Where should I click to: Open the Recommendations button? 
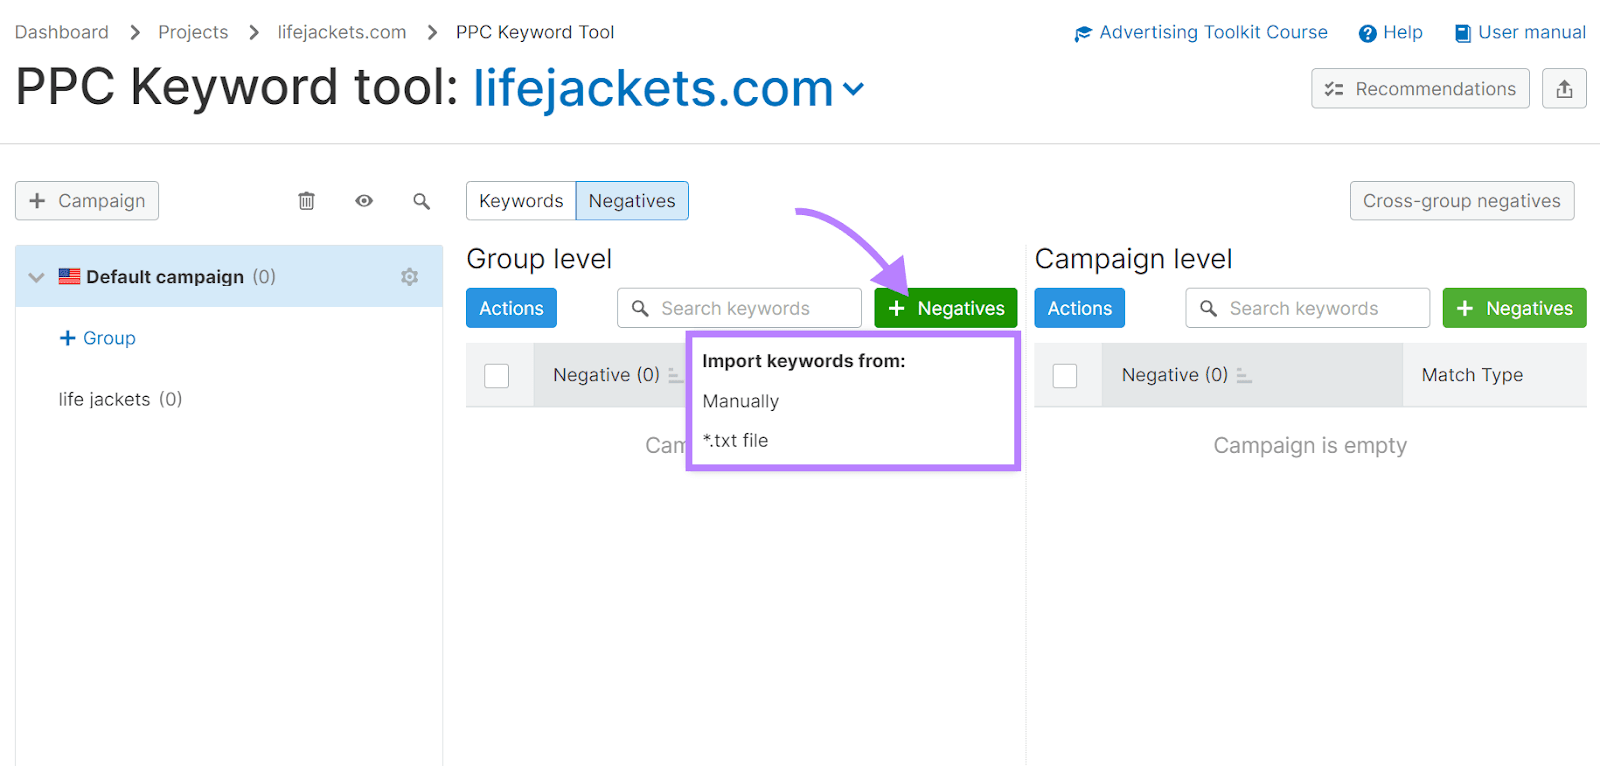(x=1420, y=89)
